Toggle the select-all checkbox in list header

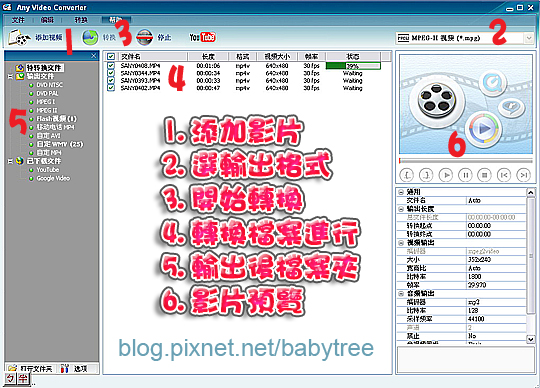(x=111, y=56)
